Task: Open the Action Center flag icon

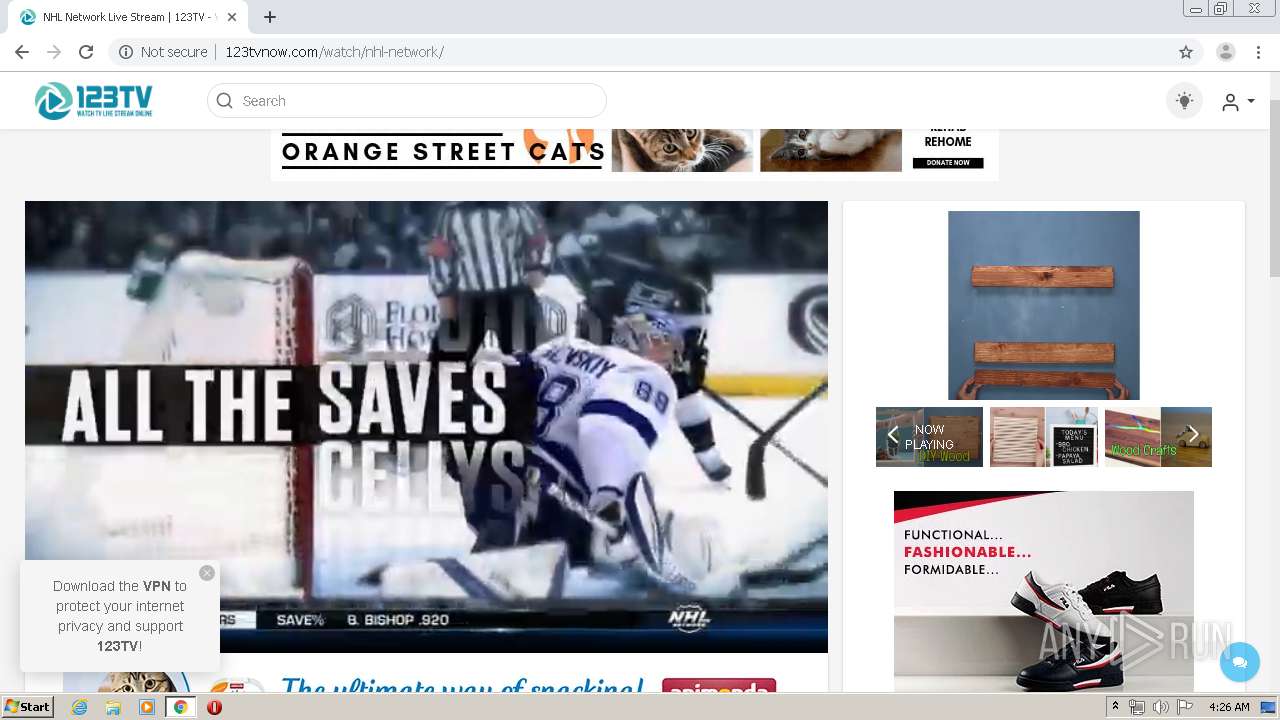Action: tap(1184, 707)
